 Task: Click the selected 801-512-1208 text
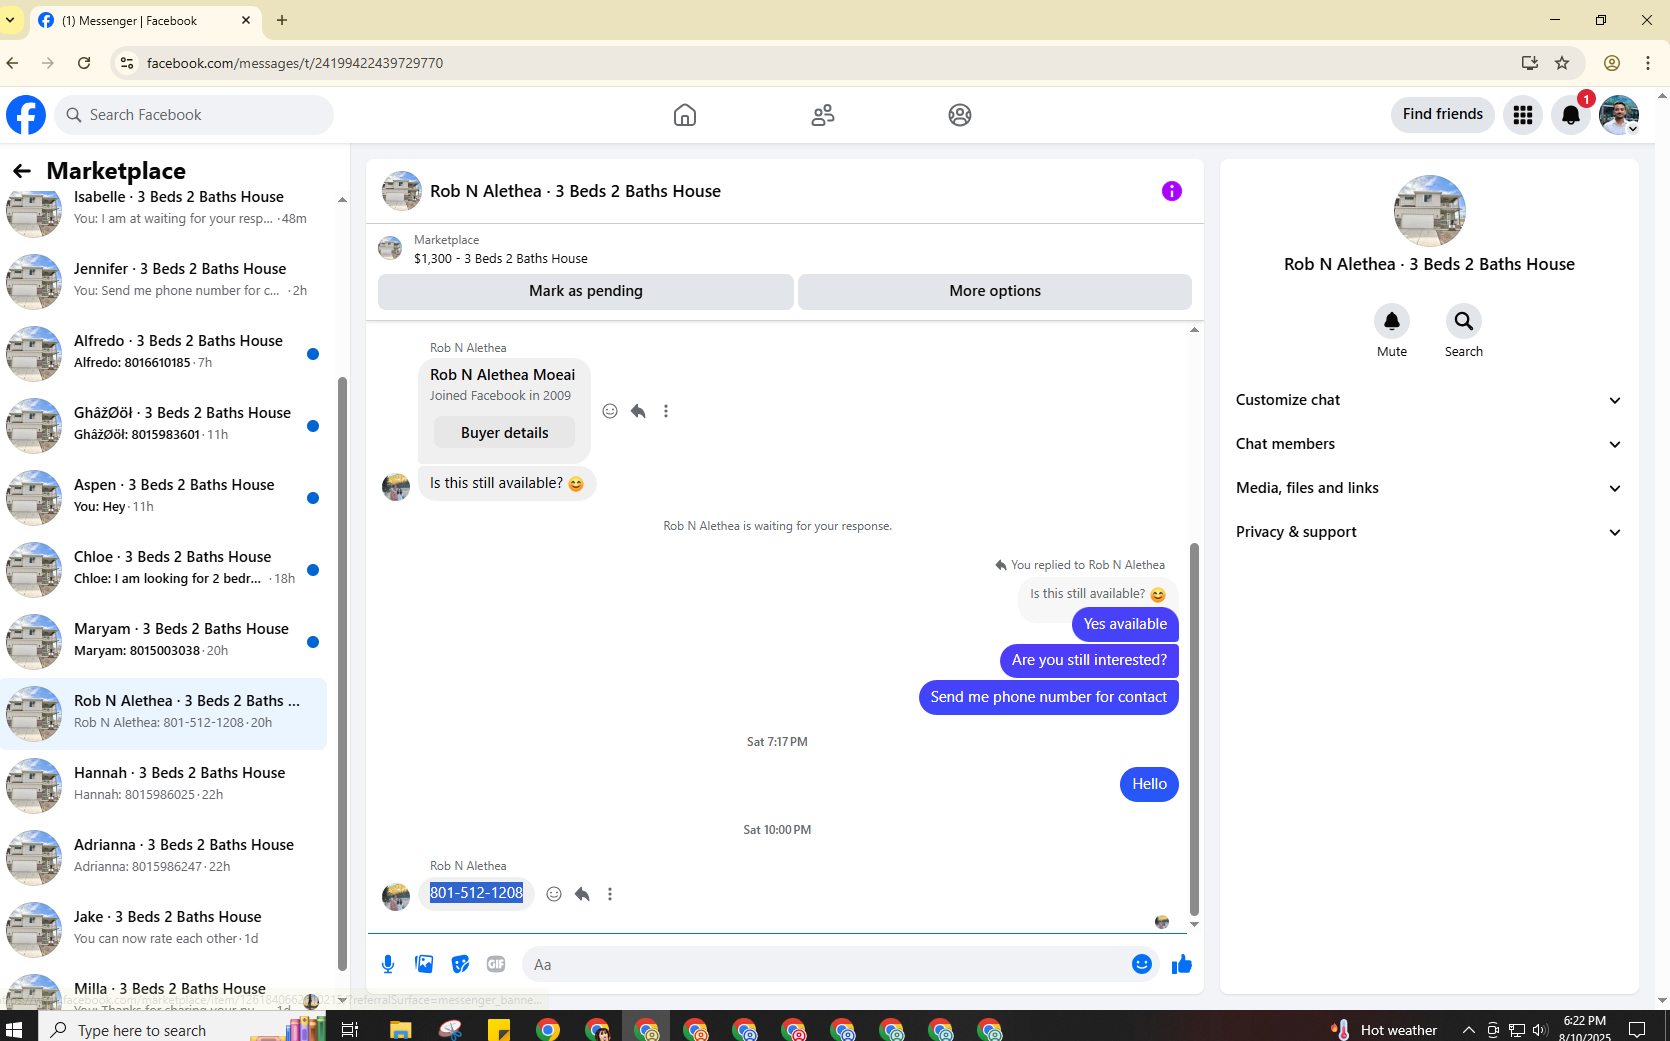click(476, 893)
